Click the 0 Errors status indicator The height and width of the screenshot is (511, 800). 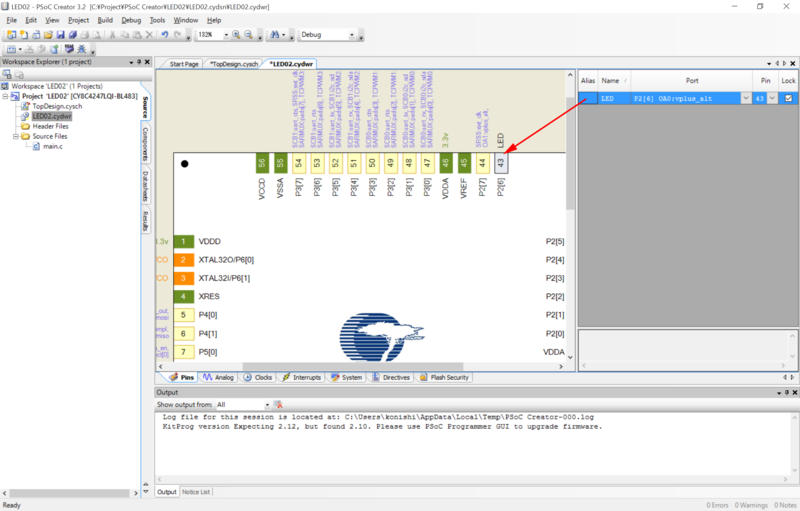[x=717, y=505]
